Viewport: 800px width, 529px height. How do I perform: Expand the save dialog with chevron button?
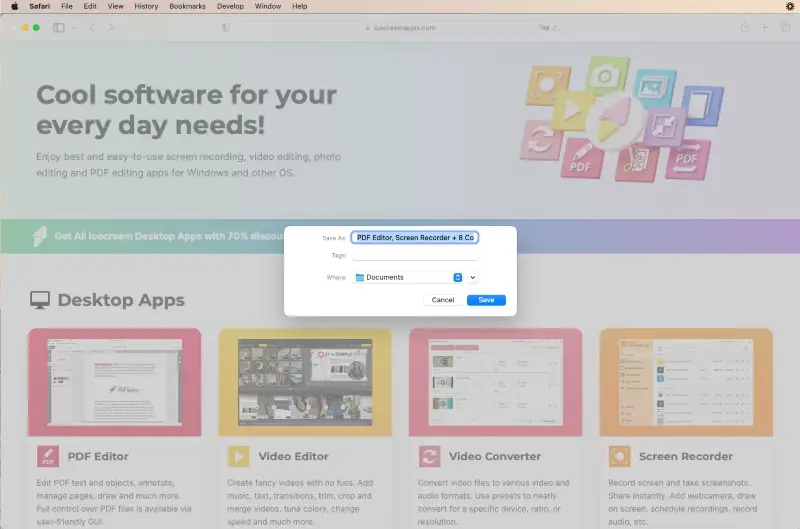472,278
